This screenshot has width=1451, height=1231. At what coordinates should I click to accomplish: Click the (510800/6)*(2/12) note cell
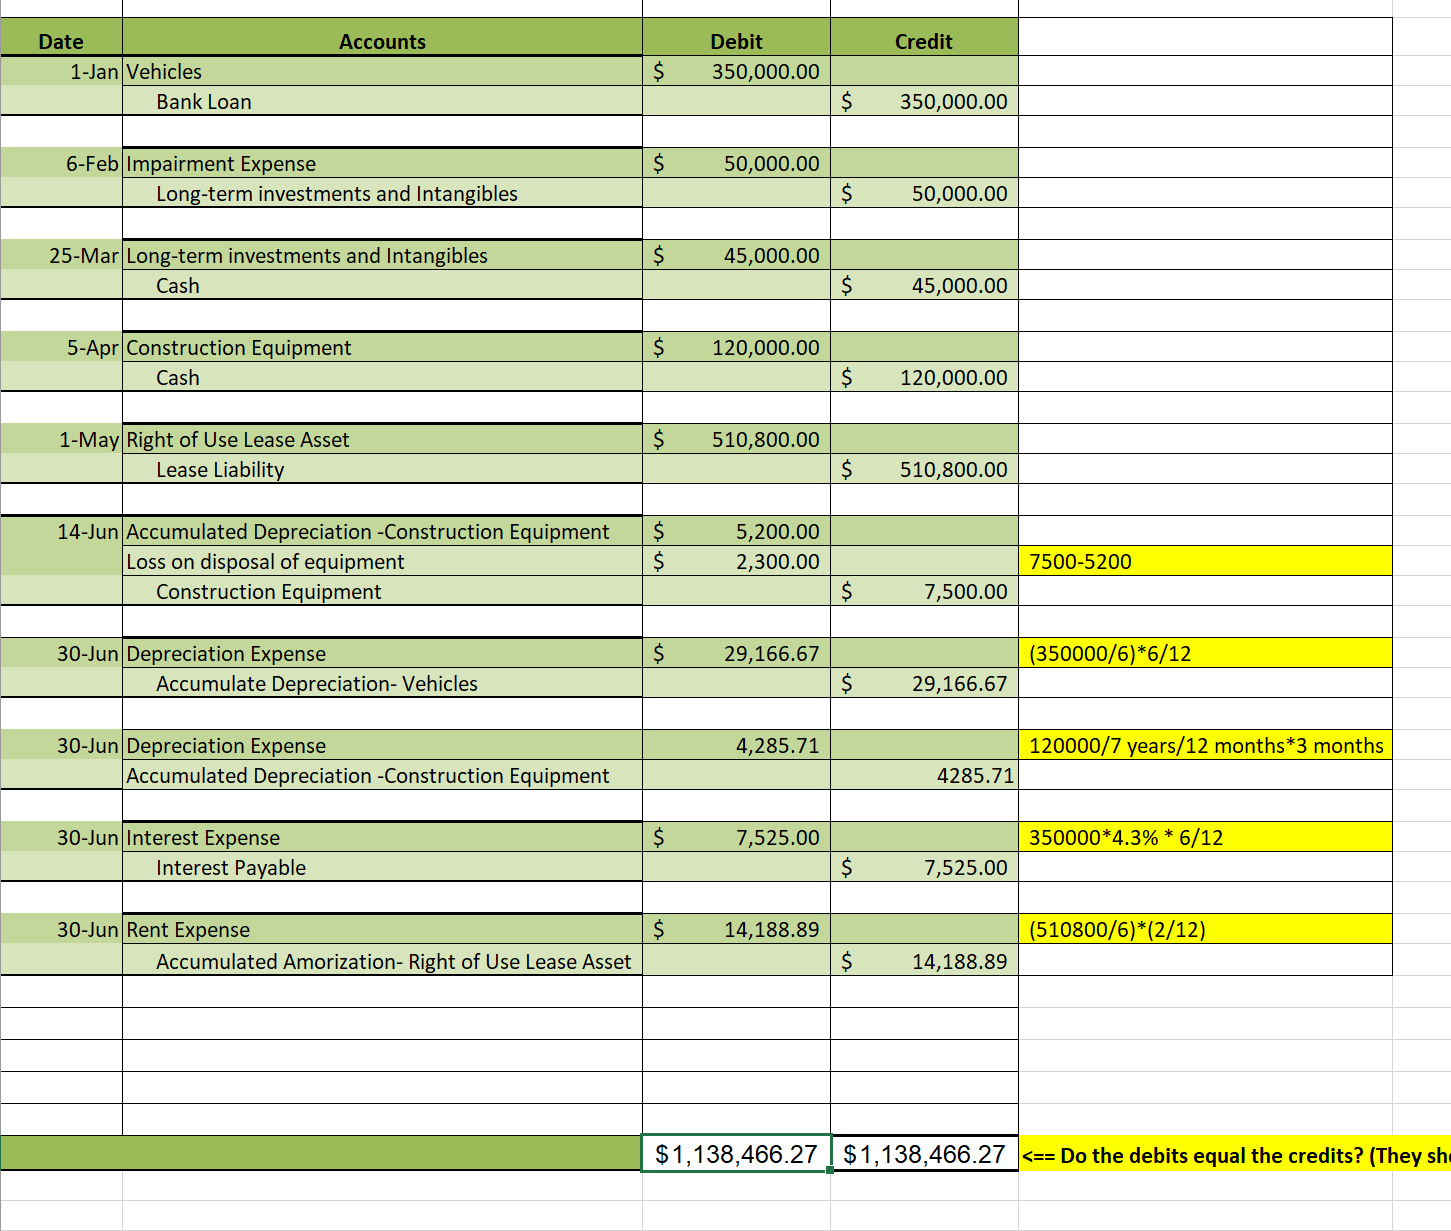tap(1205, 929)
